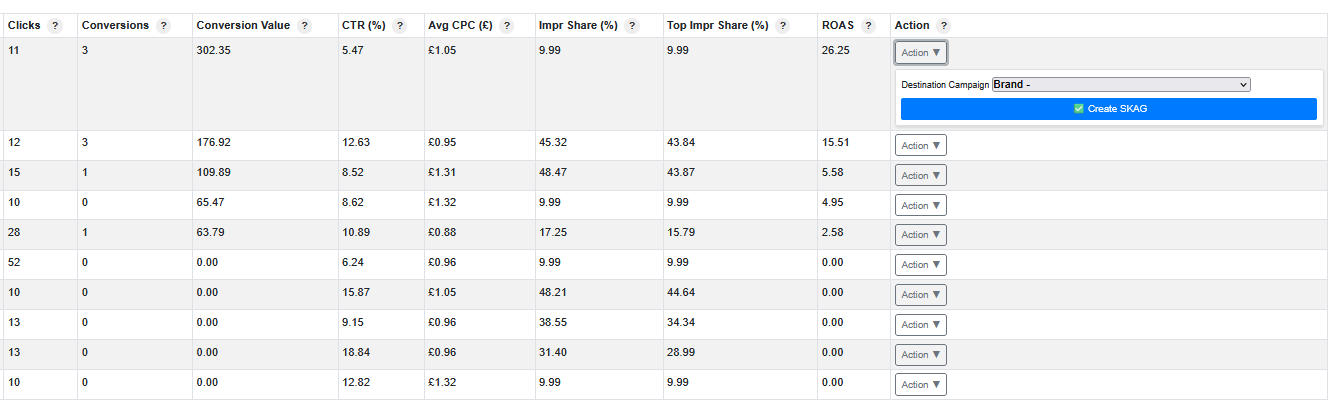The height and width of the screenshot is (404, 1328).
Task: Show help for Impr Share (%) column
Action: (632, 26)
